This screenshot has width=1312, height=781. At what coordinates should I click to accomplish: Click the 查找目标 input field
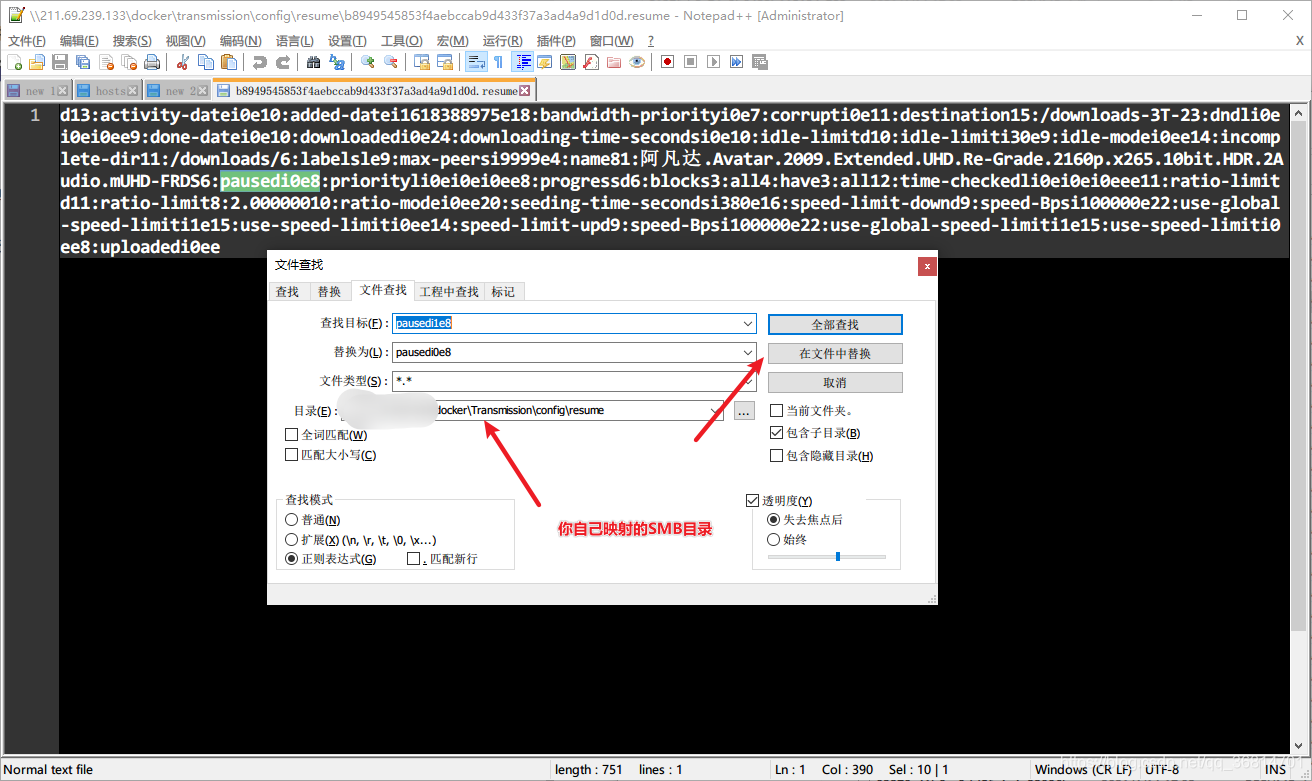pyautogui.click(x=574, y=323)
